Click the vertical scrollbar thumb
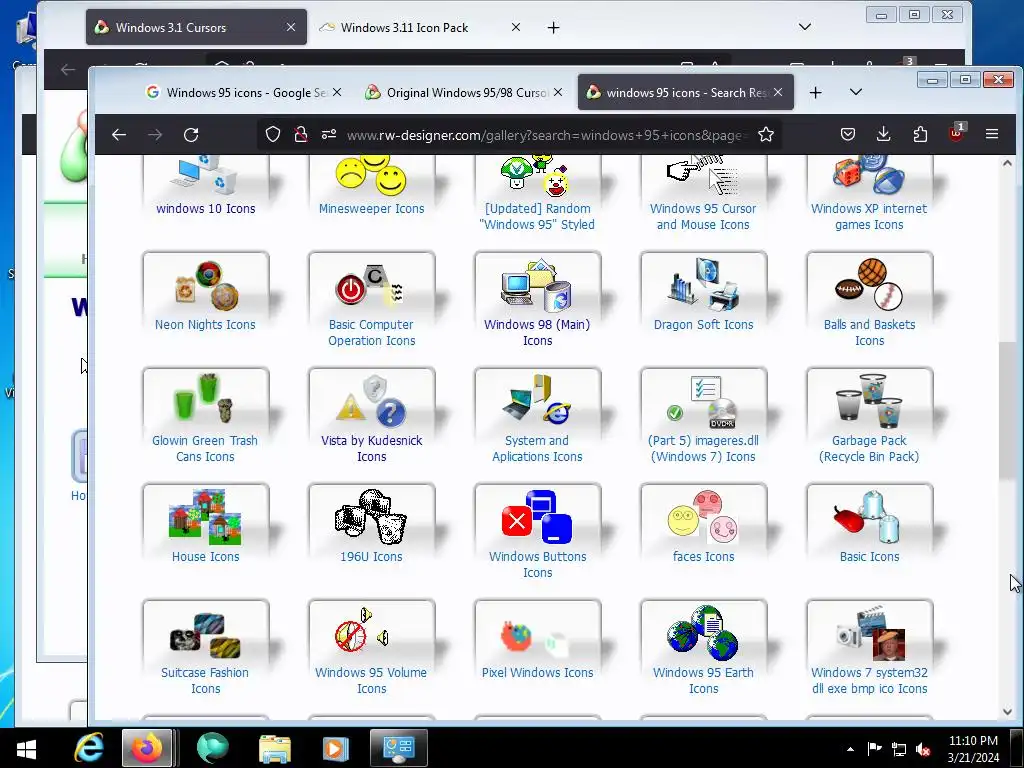Viewport: 1024px width, 768px height. pos(1007,410)
